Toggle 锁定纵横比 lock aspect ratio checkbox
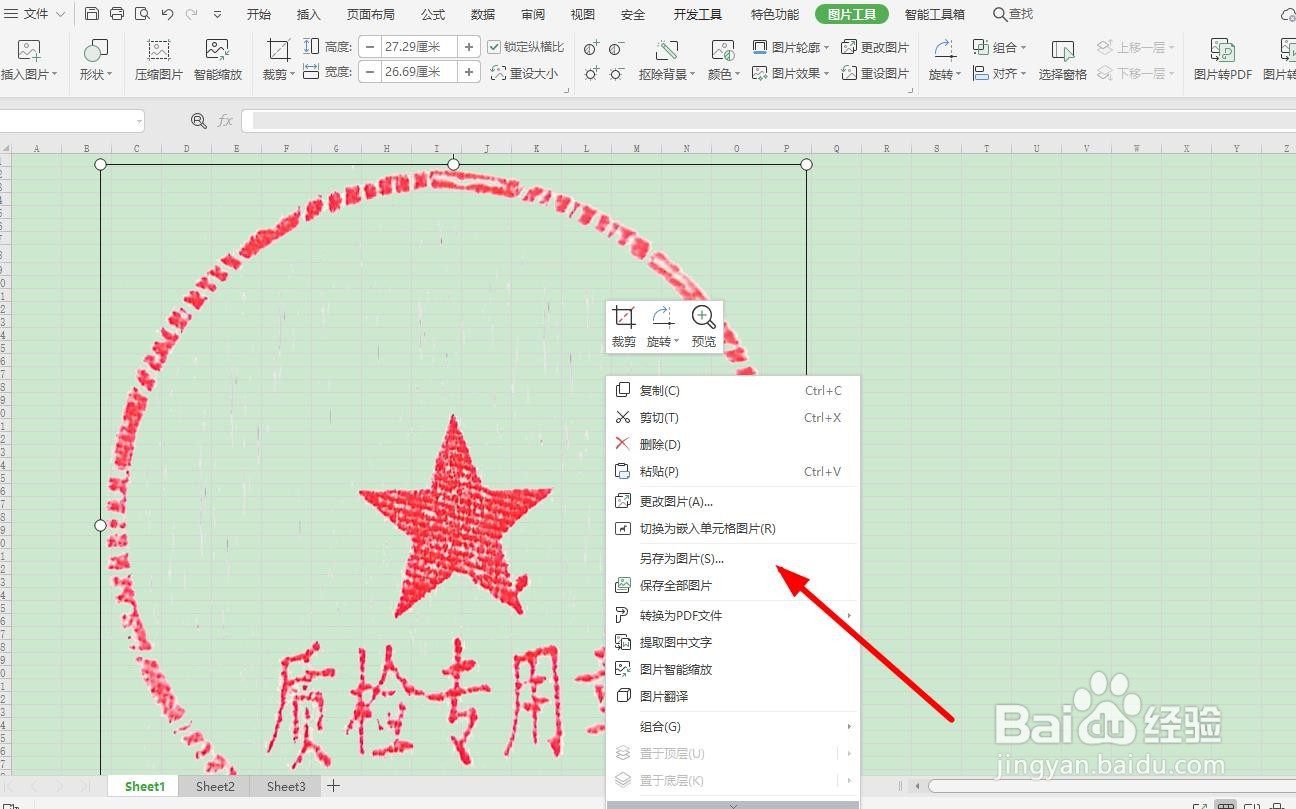The image size is (1296, 809). tap(494, 47)
